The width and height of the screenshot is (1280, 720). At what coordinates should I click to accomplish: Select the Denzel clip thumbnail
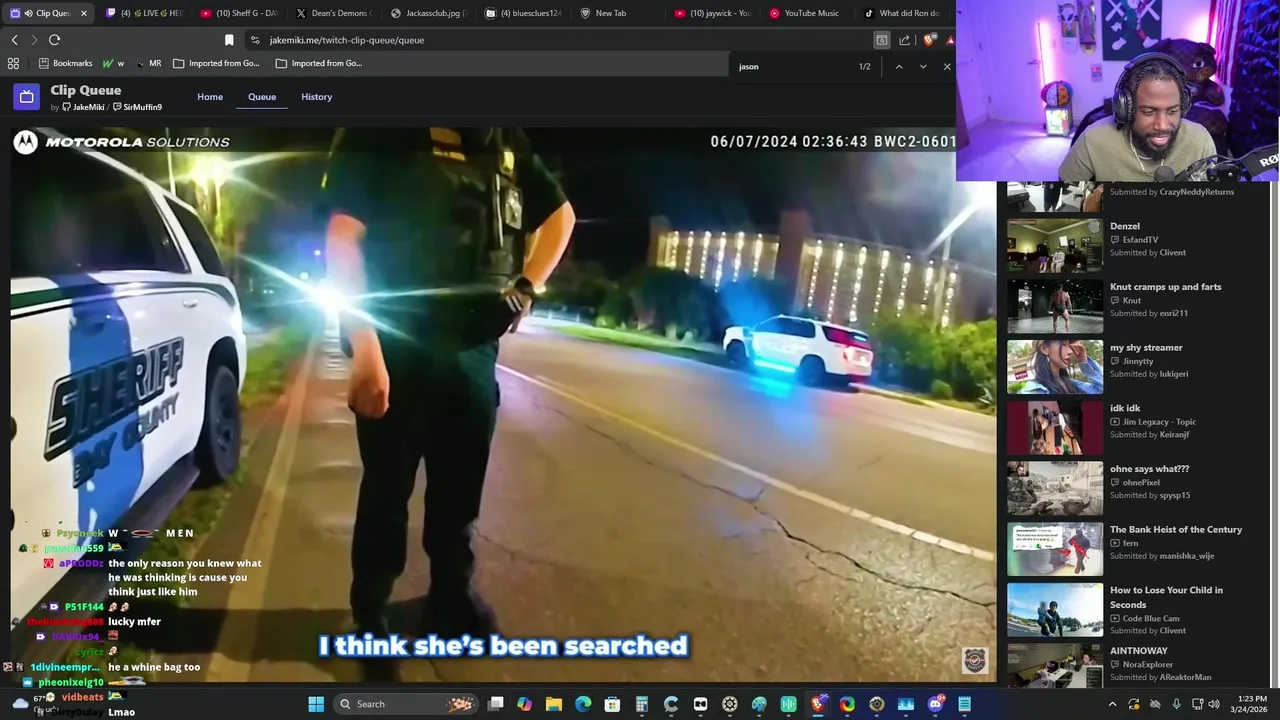1055,245
